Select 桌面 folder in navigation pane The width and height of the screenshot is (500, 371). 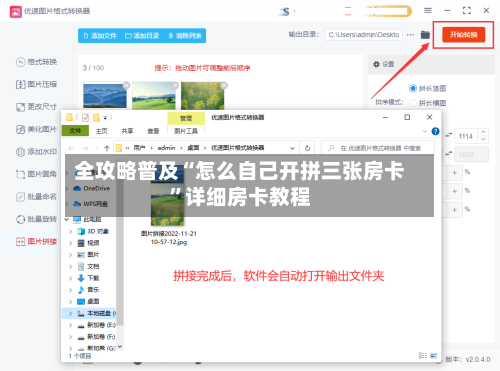tap(88, 301)
